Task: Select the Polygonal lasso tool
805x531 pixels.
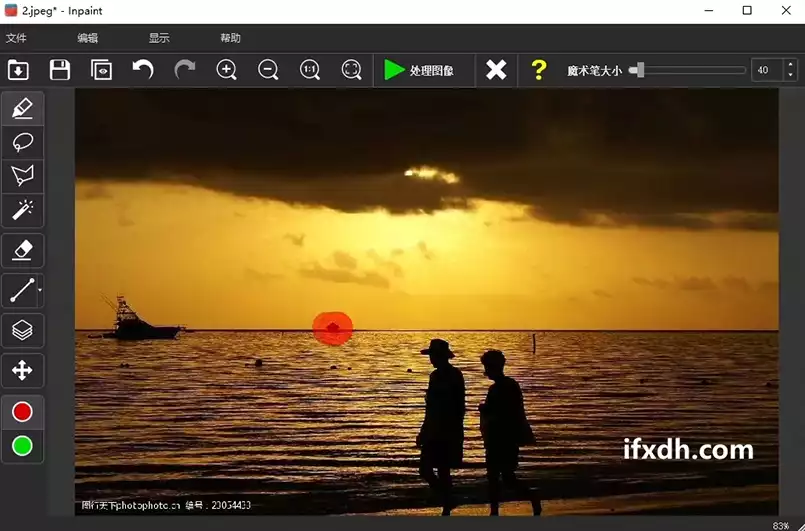Action: click(x=22, y=176)
